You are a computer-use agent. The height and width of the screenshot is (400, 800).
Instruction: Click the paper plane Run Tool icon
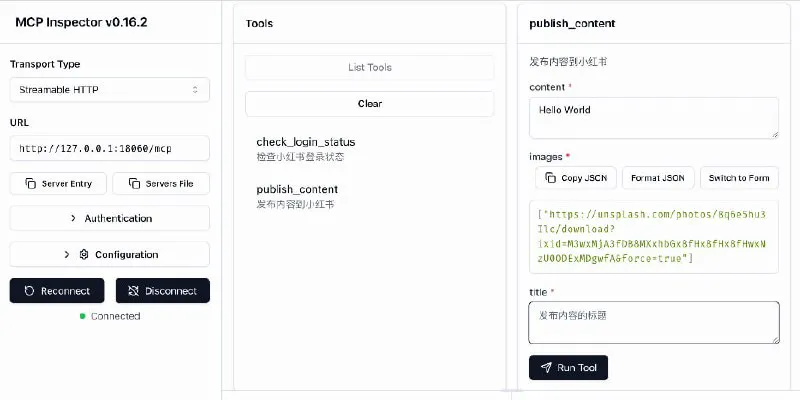click(x=546, y=367)
